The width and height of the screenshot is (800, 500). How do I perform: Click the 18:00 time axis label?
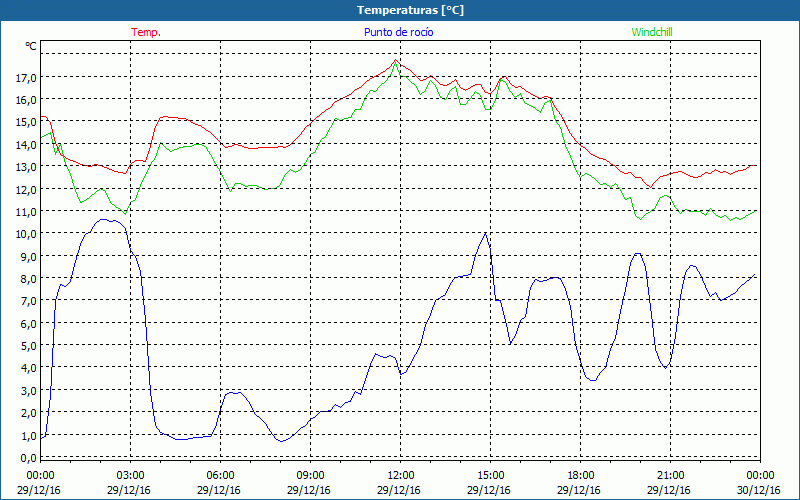coord(581,476)
